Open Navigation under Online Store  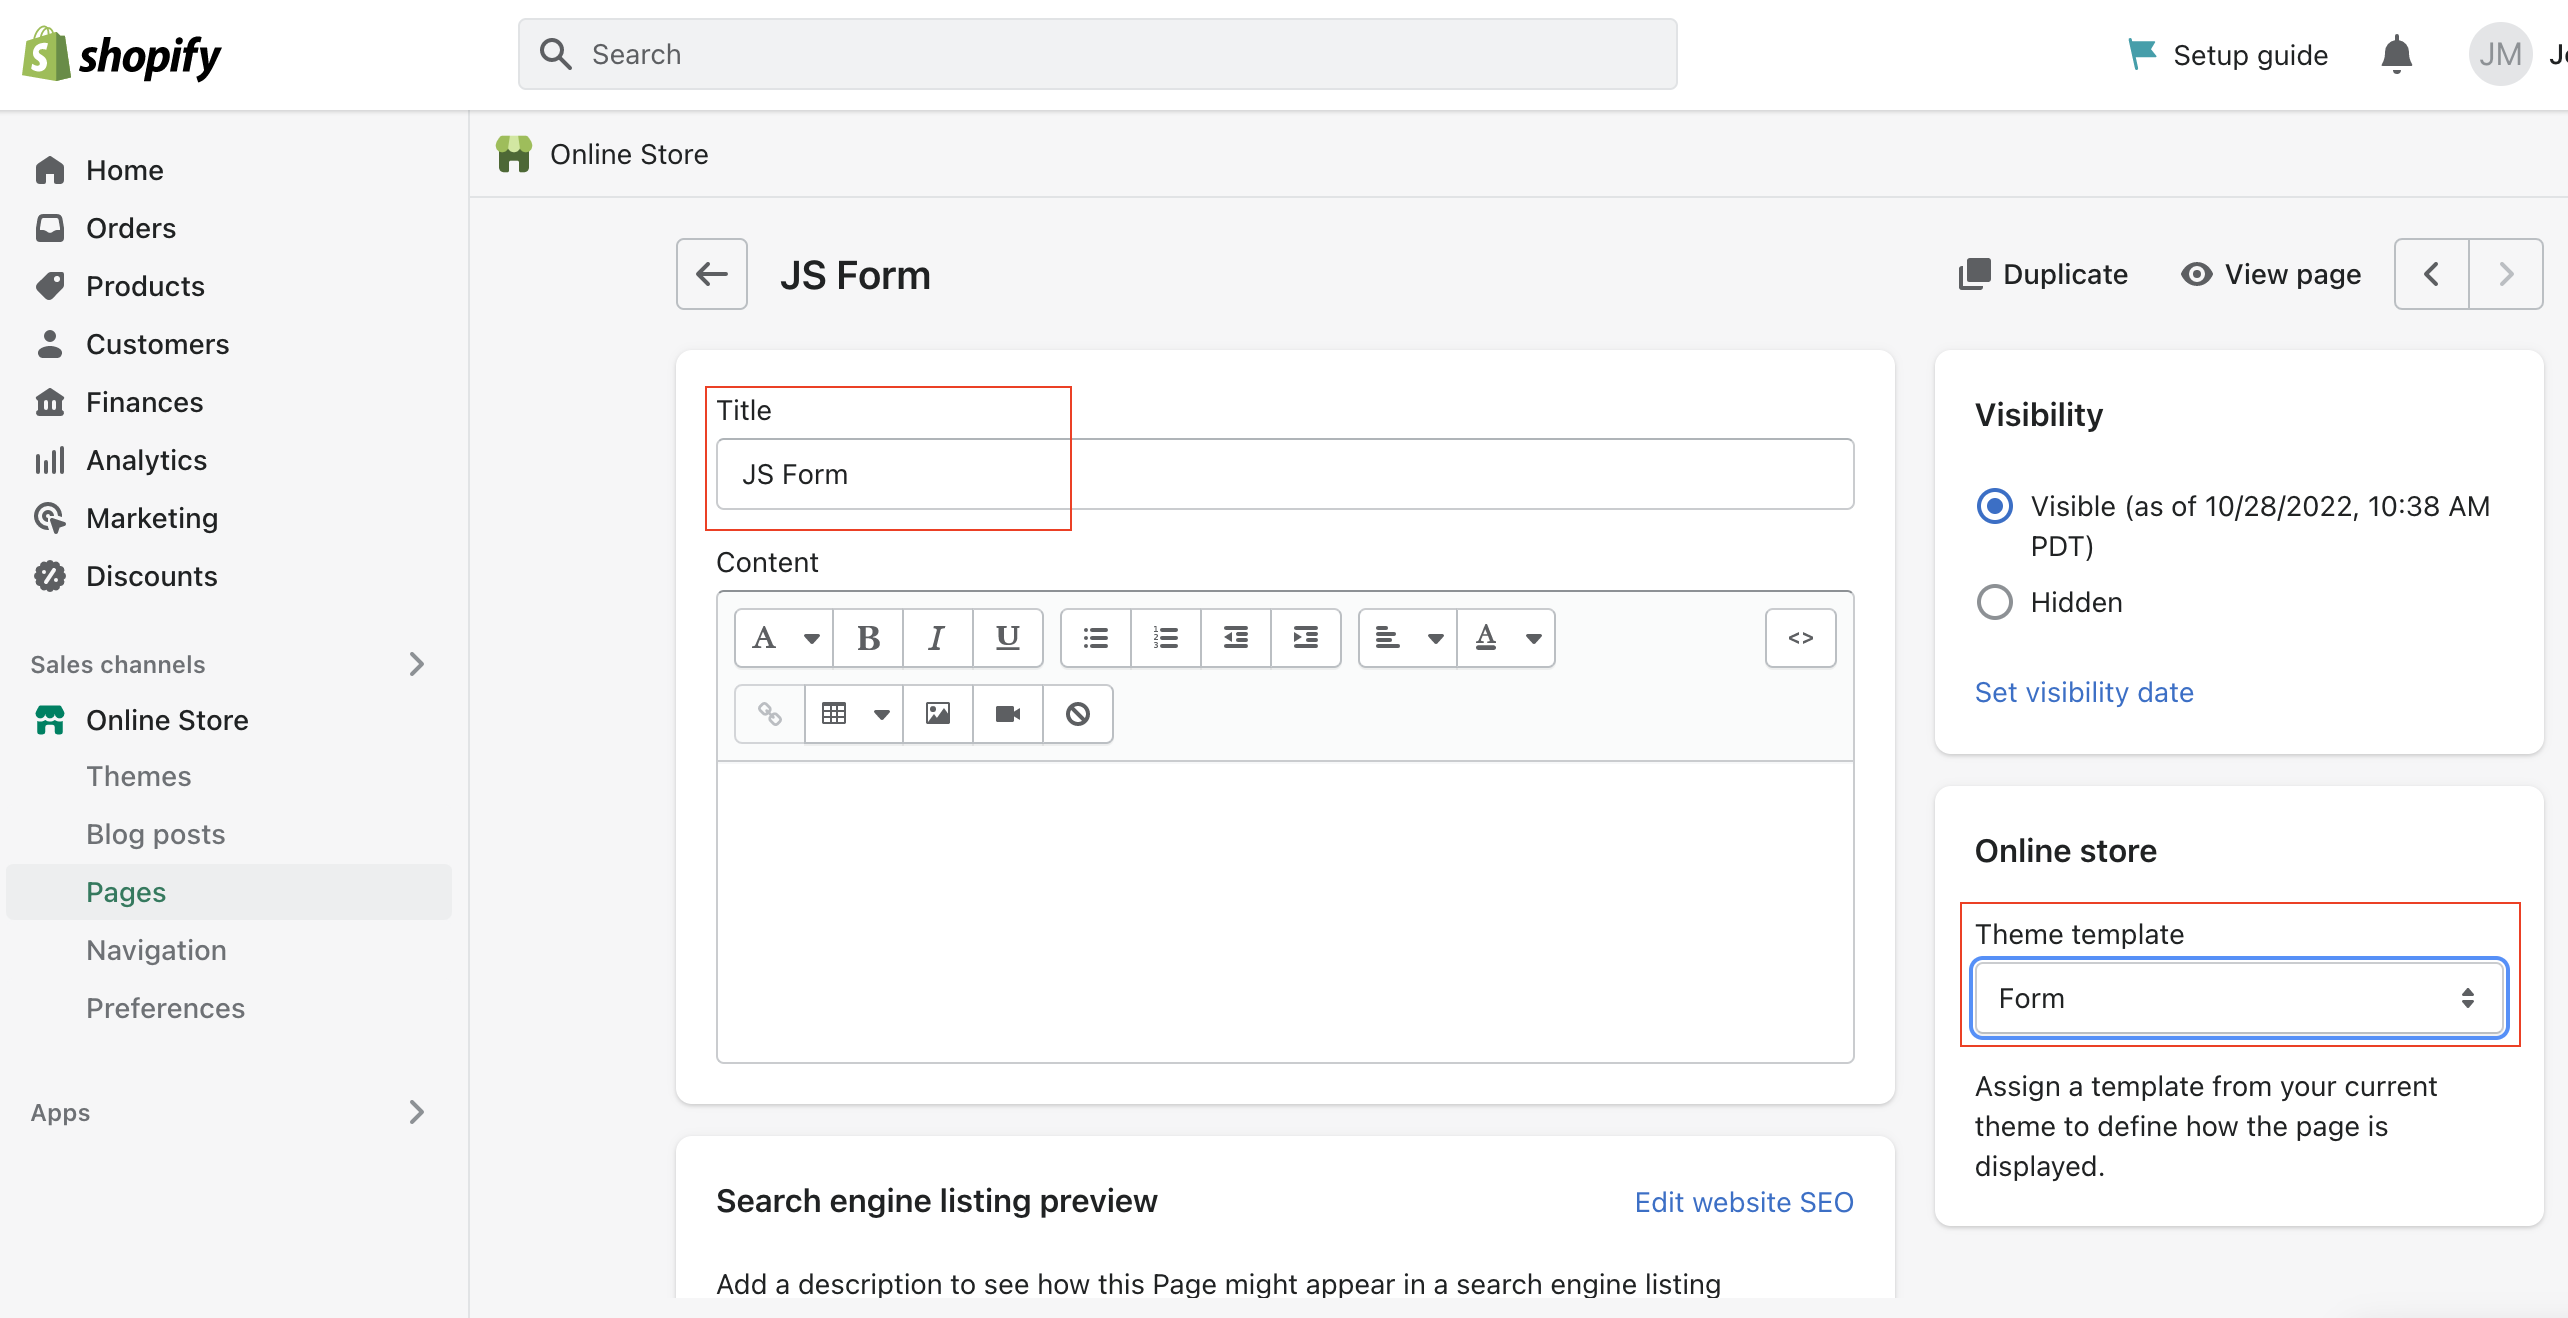156,950
